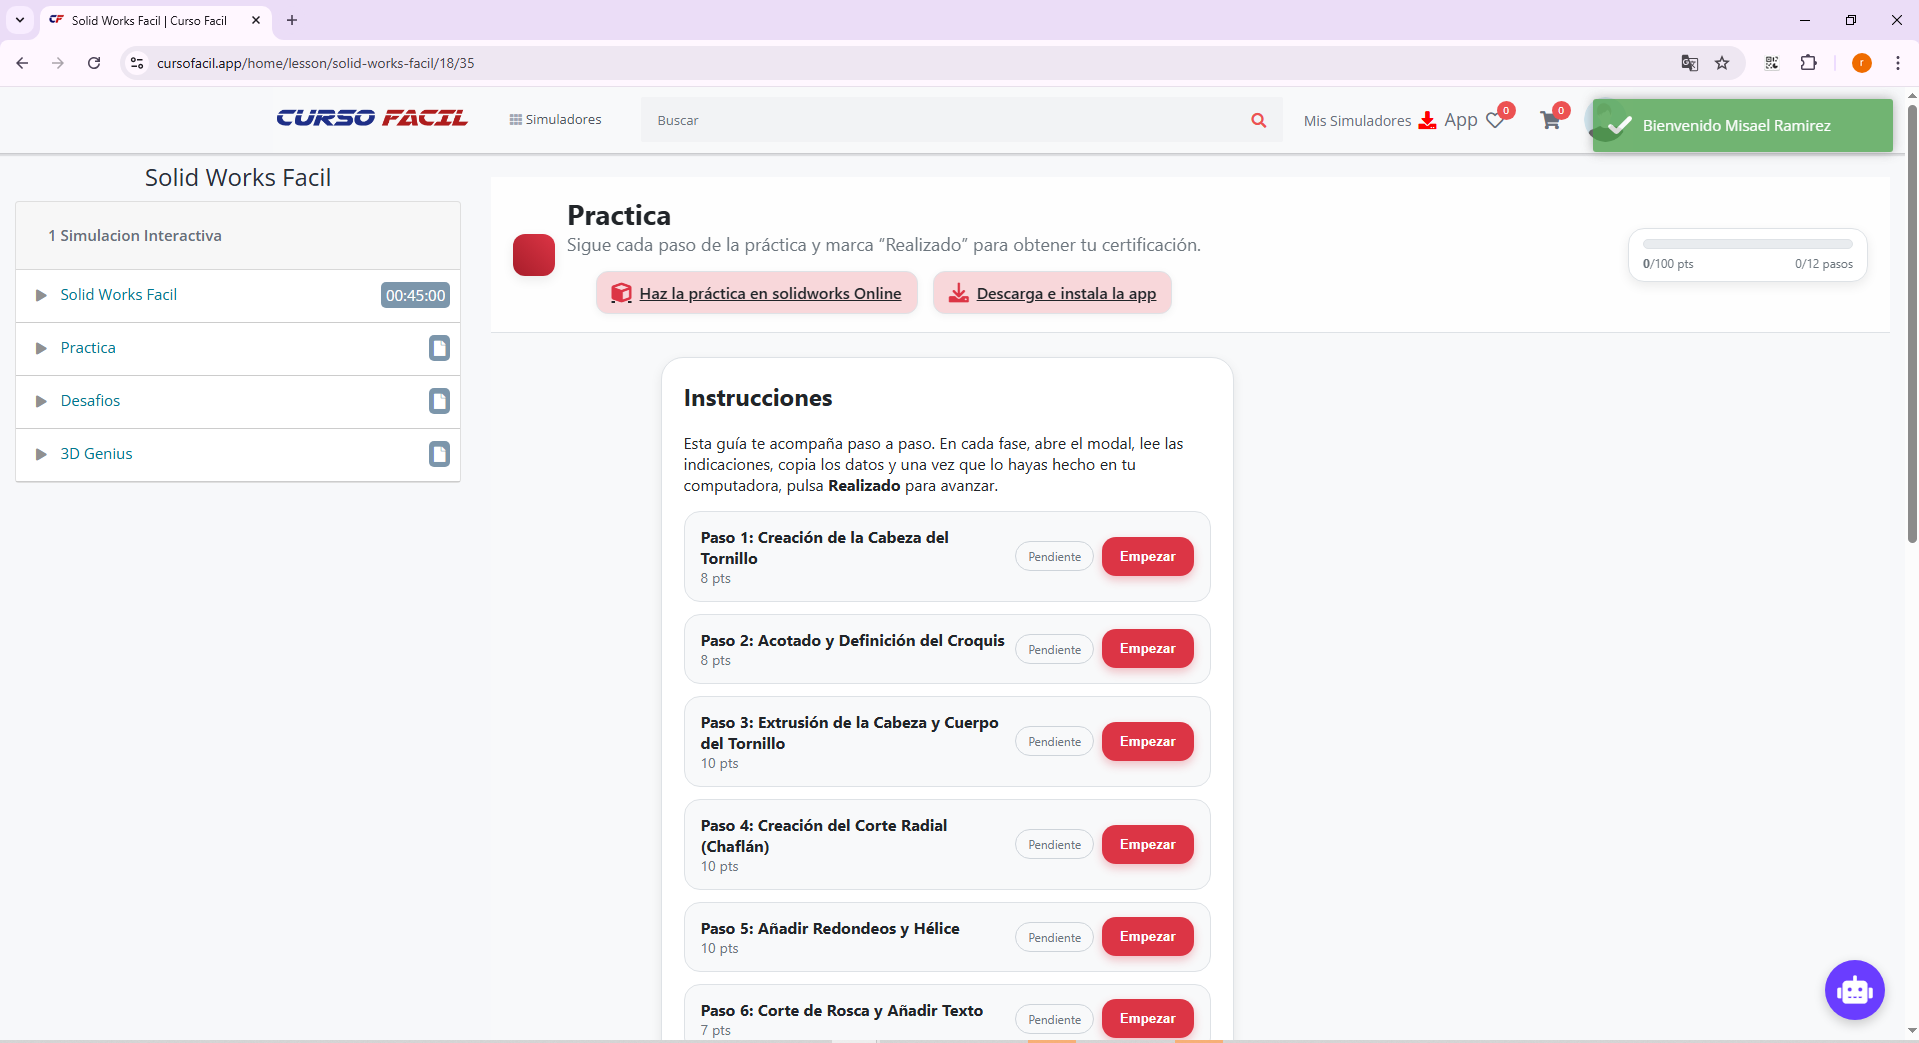Go back to previous page
1919x1043 pixels.
point(22,63)
